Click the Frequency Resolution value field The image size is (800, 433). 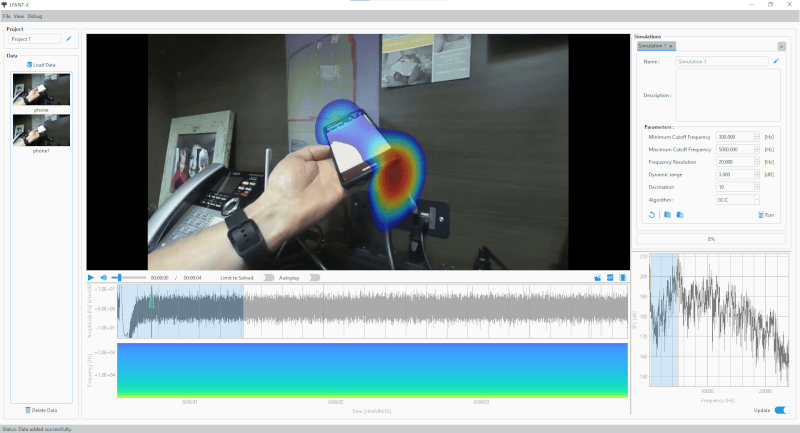tap(735, 162)
